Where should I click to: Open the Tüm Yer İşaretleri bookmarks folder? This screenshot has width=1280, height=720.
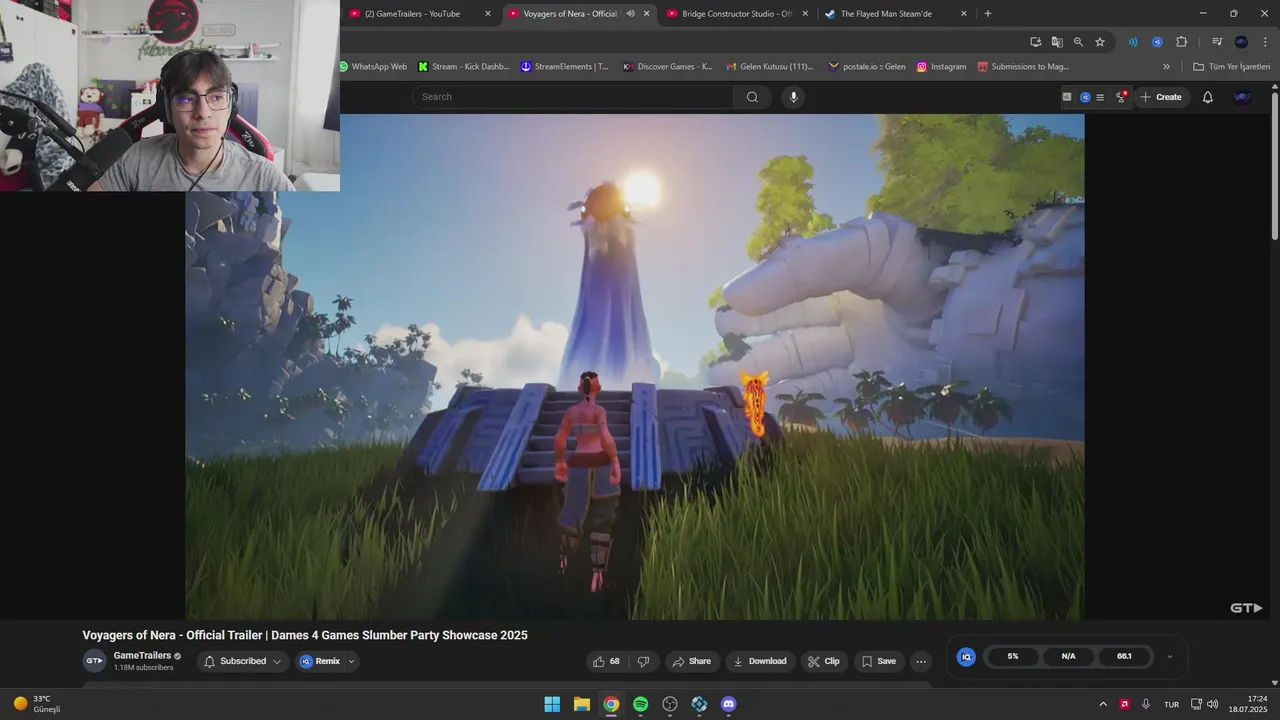click(x=1231, y=67)
